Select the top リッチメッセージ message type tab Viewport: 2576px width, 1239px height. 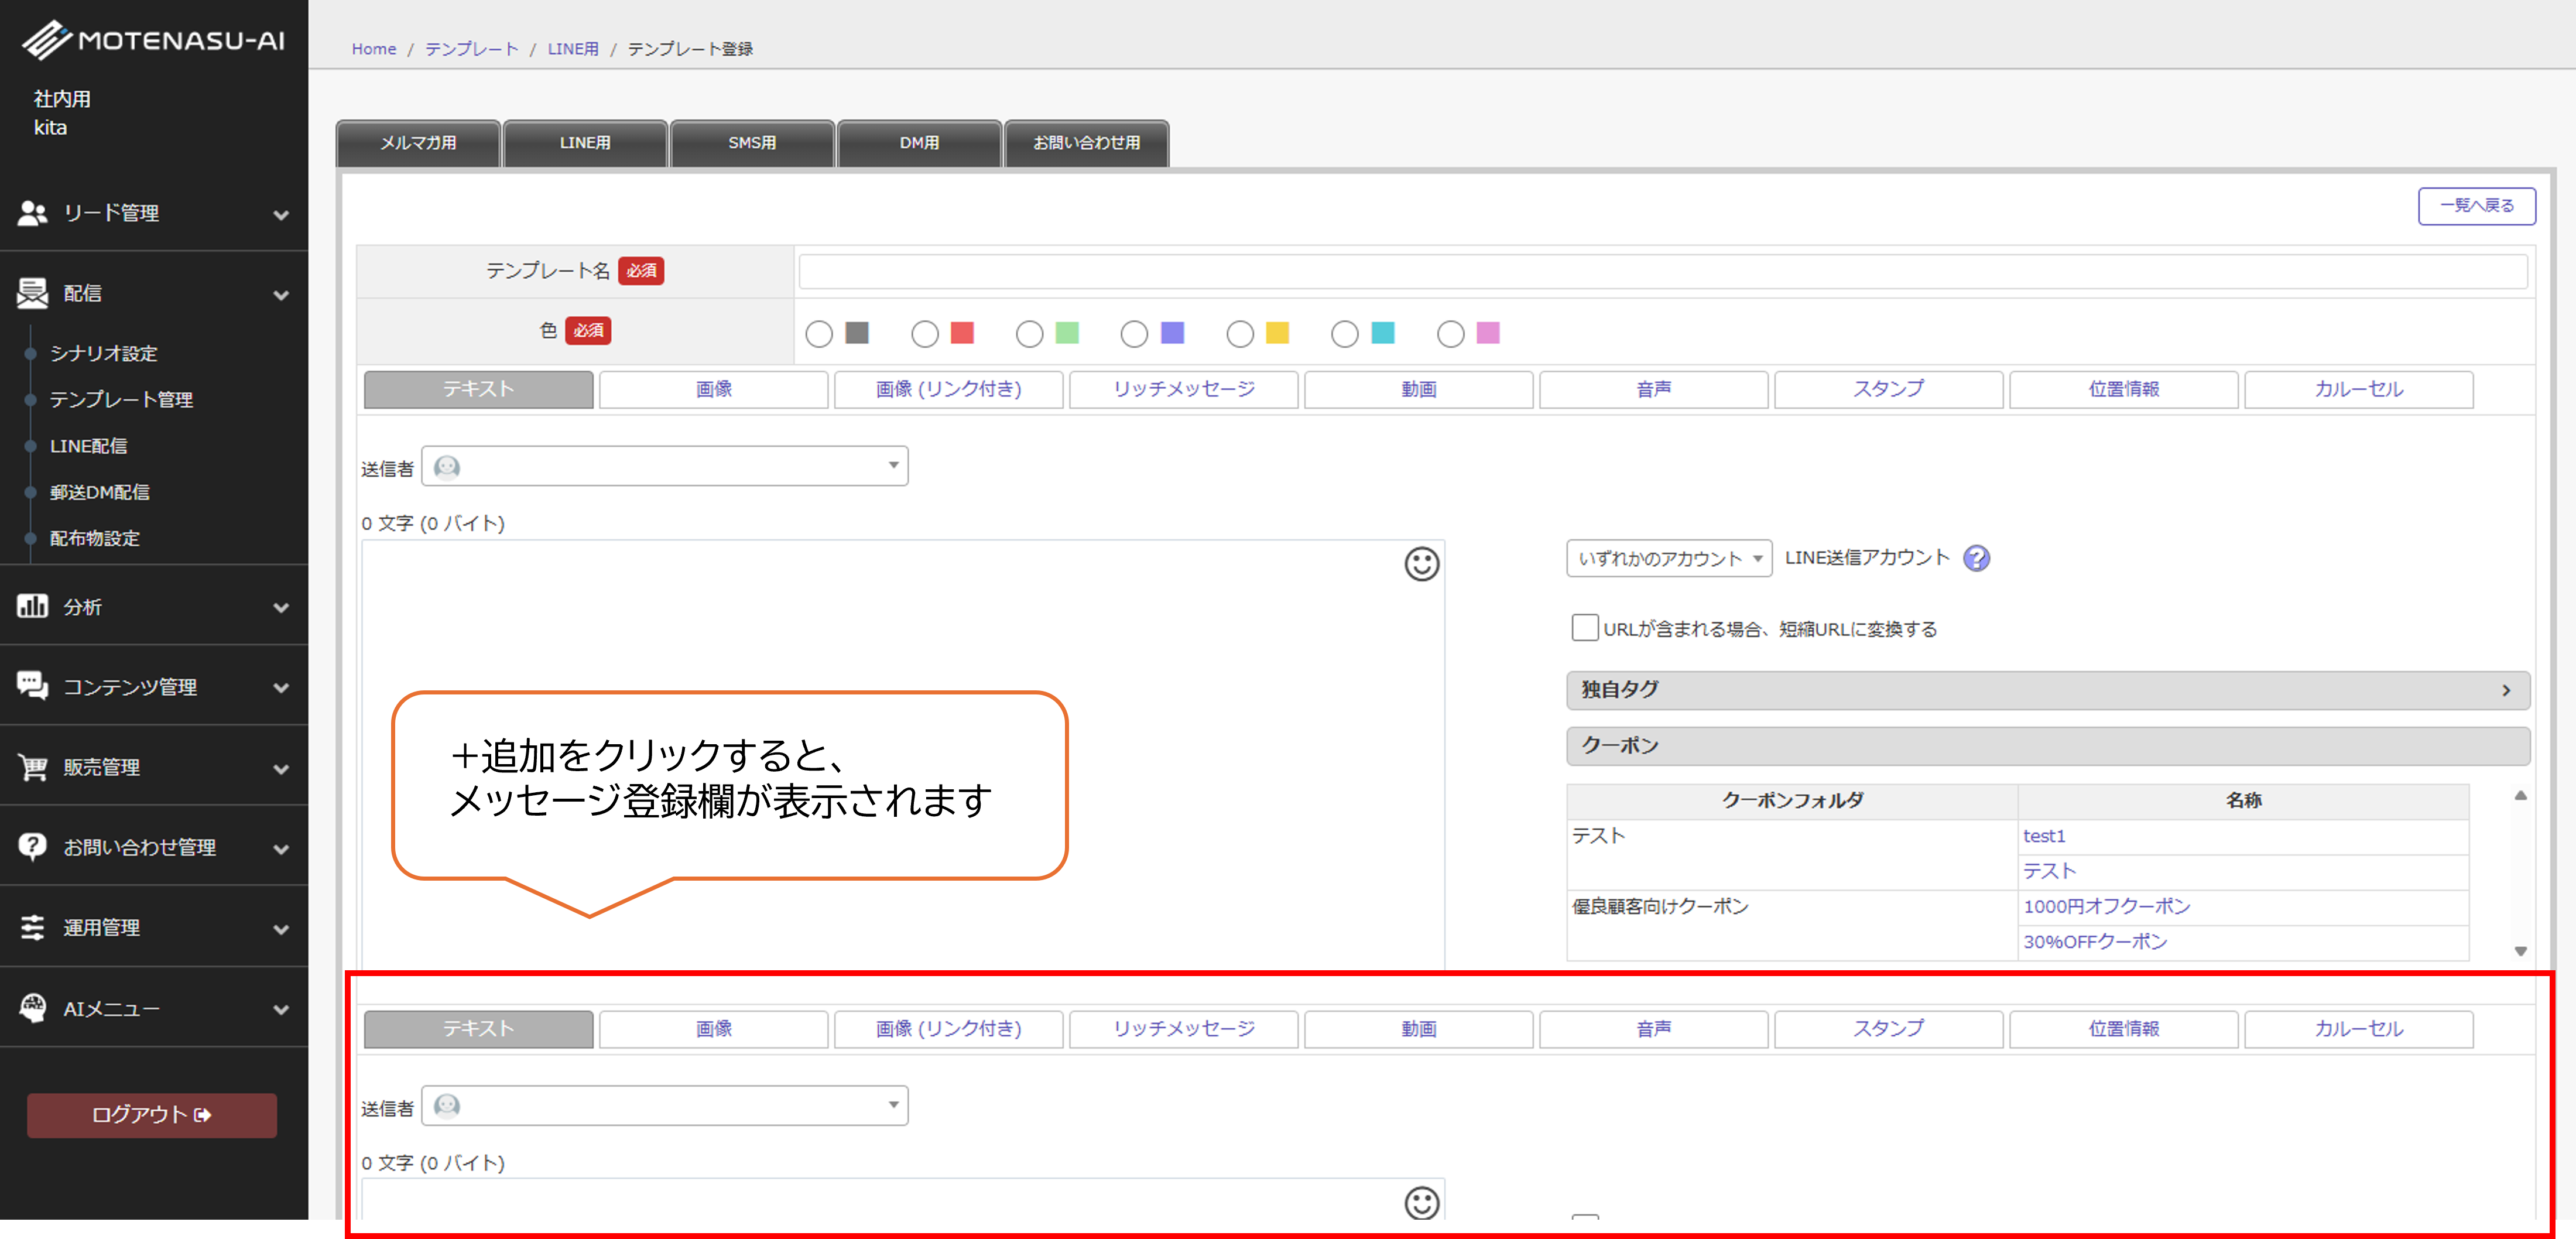tap(1183, 389)
